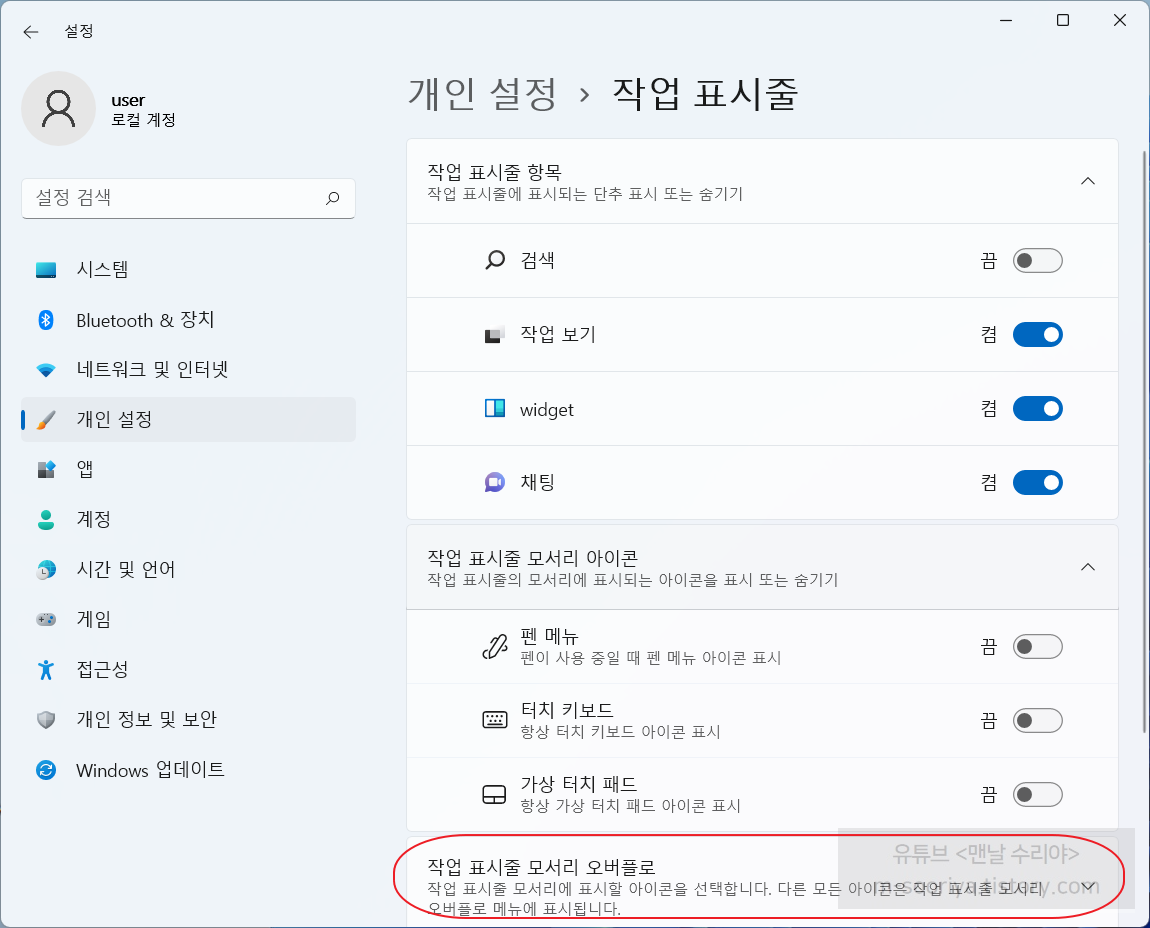
Task: Select the Bluetooth icon in sidebar
Action: 46,320
